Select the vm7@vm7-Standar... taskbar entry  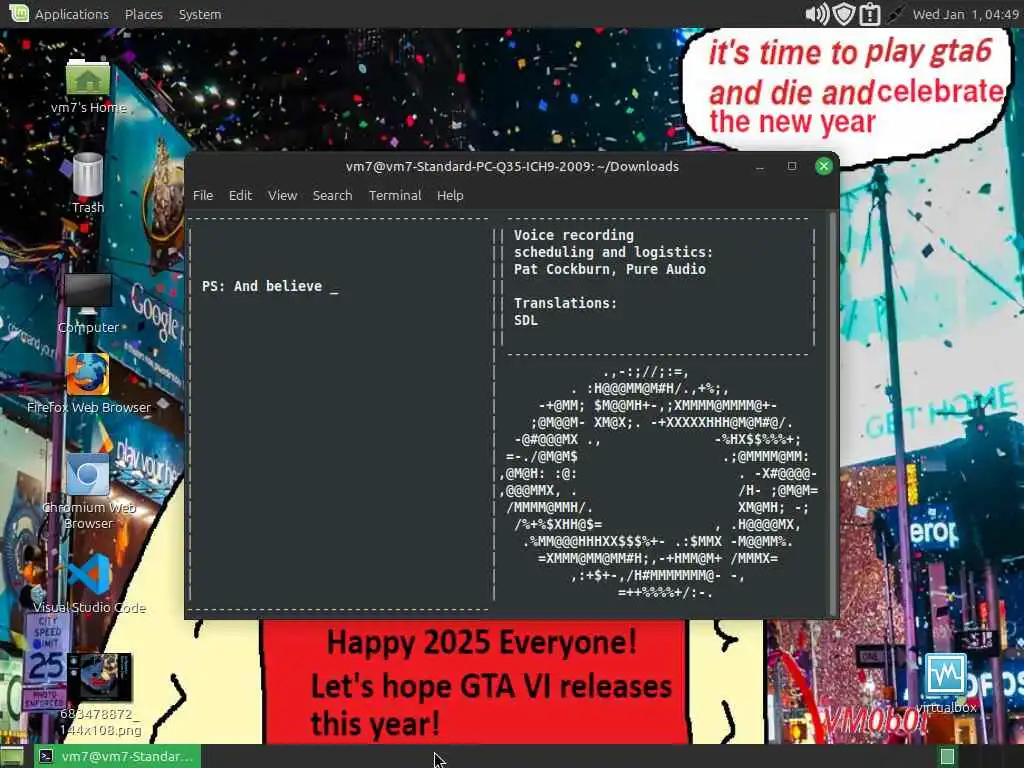tap(117, 756)
